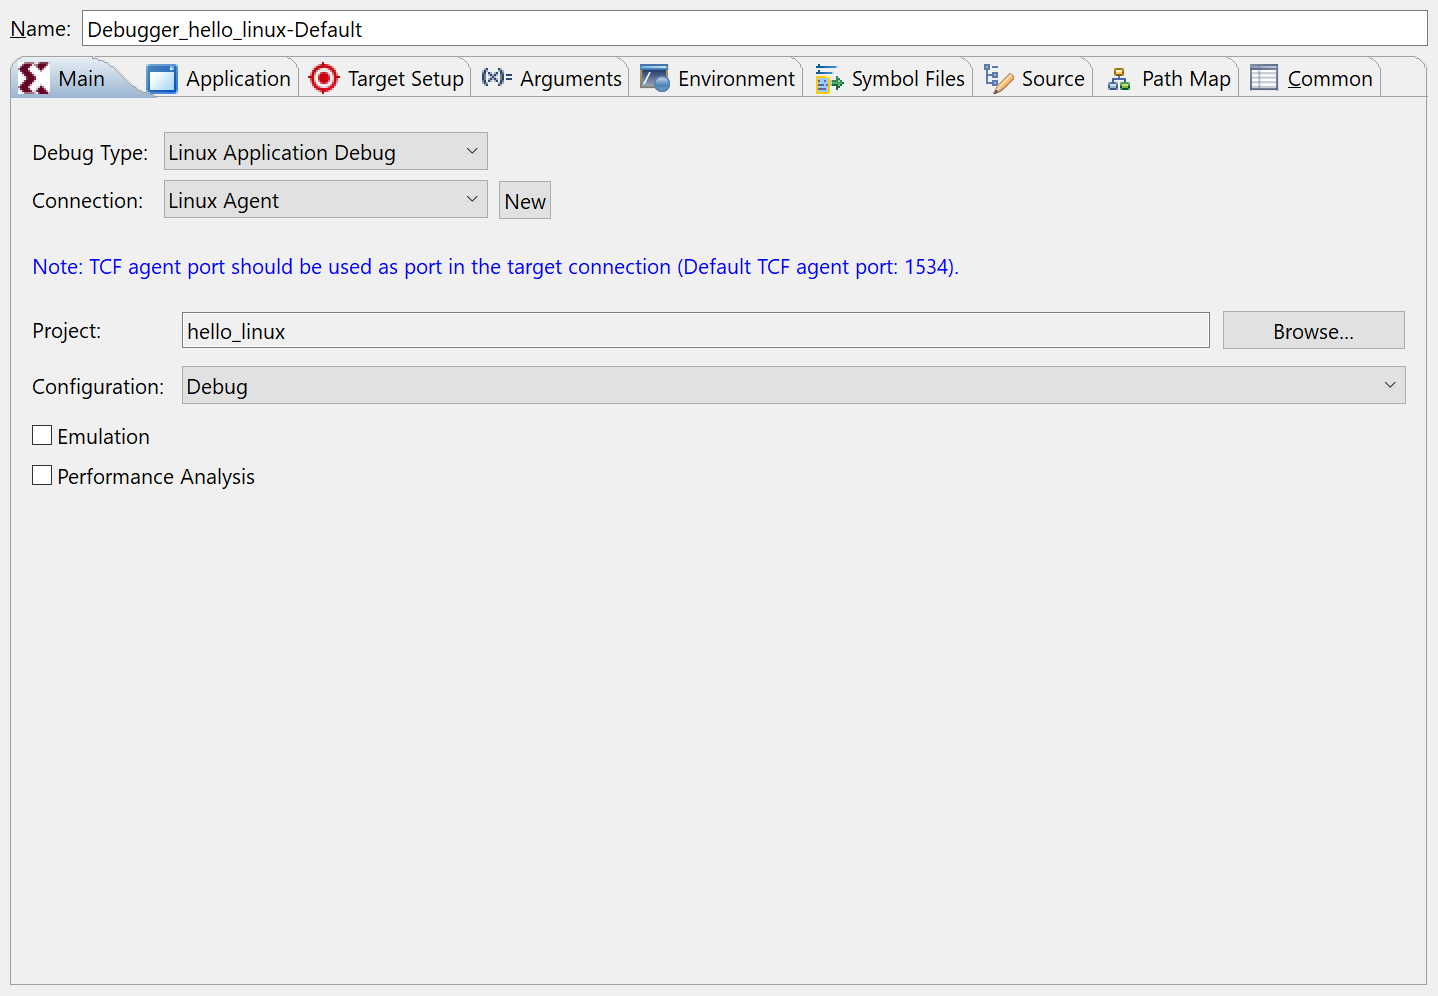Screen dimensions: 1438x996
Task: Click the Project label
Action: point(67,331)
